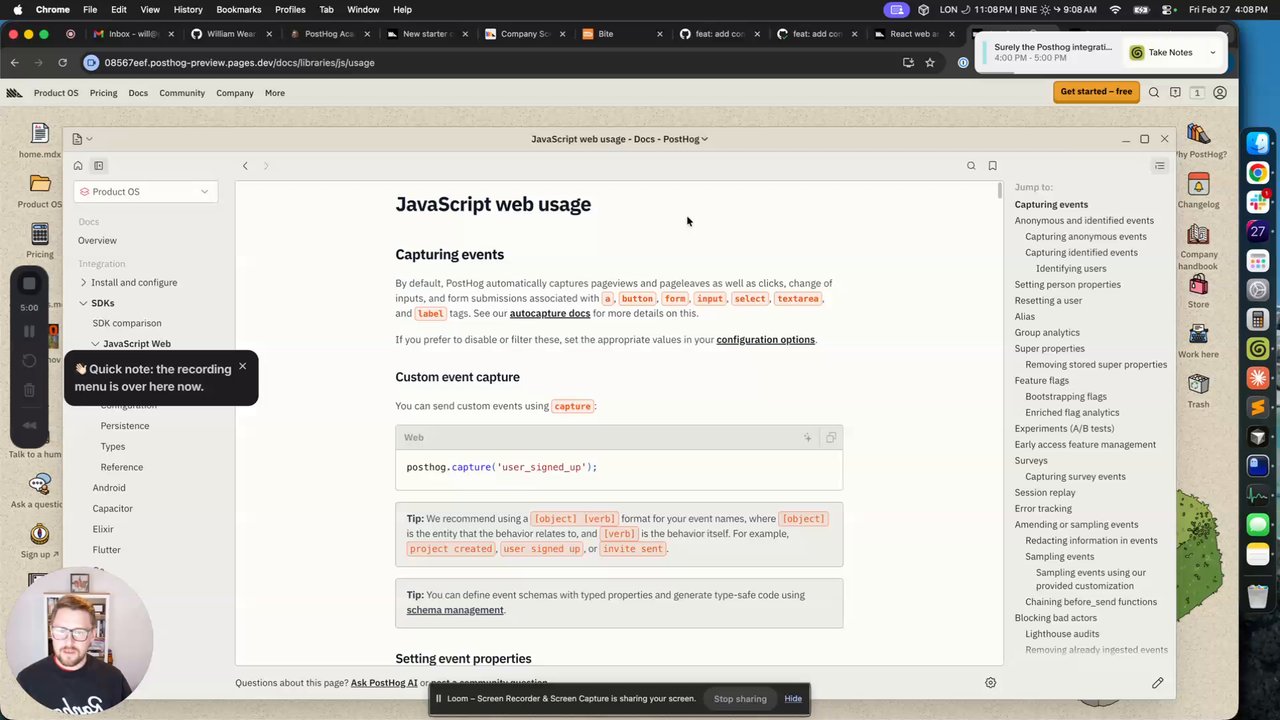Open the home.mdx desktop file icon
The height and width of the screenshot is (720, 1280).
coord(40,140)
